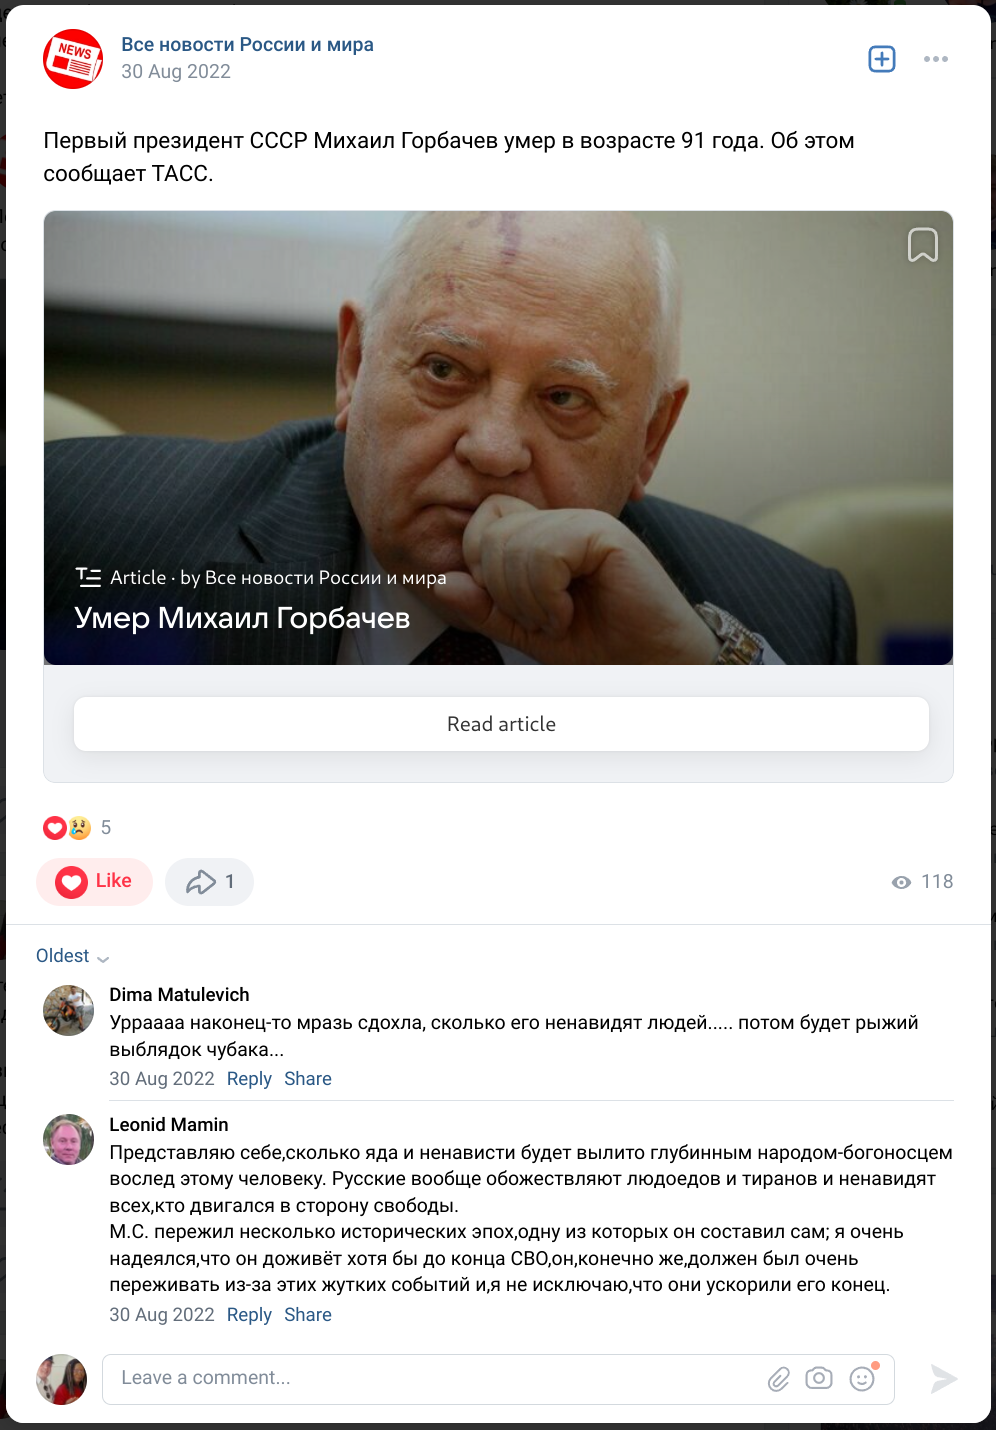Reply to Dima Matulevich's comment
Screen dimensions: 996x1430
pos(249,1079)
